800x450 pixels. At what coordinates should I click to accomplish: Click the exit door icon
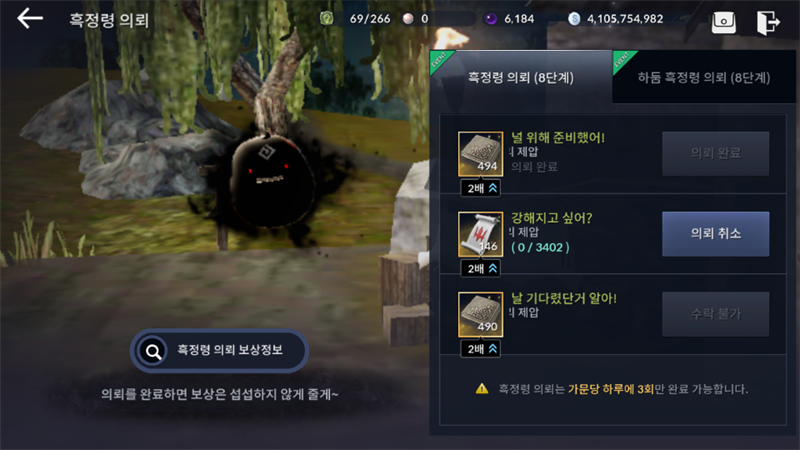click(x=768, y=22)
